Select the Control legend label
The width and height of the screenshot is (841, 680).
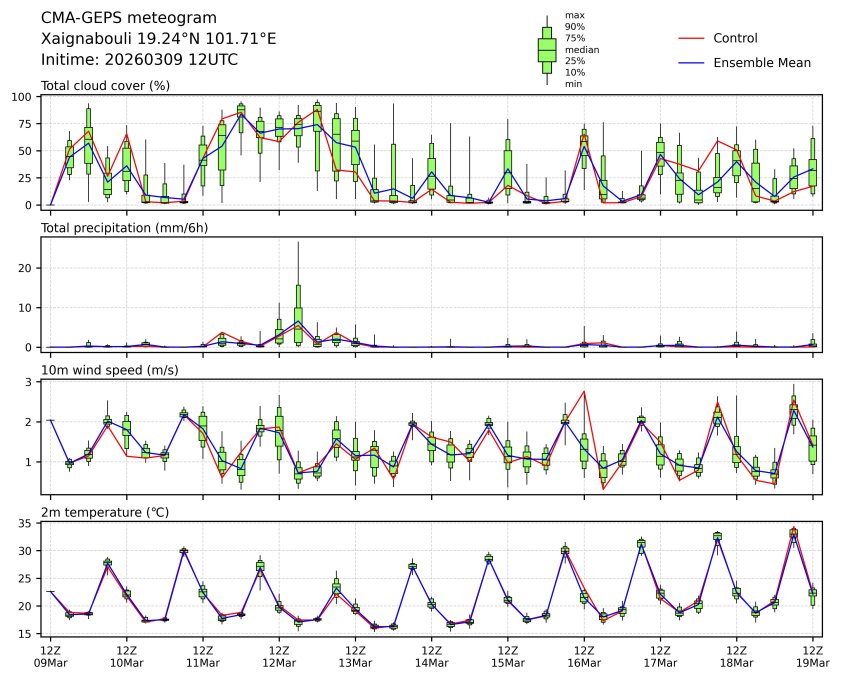tap(735, 39)
